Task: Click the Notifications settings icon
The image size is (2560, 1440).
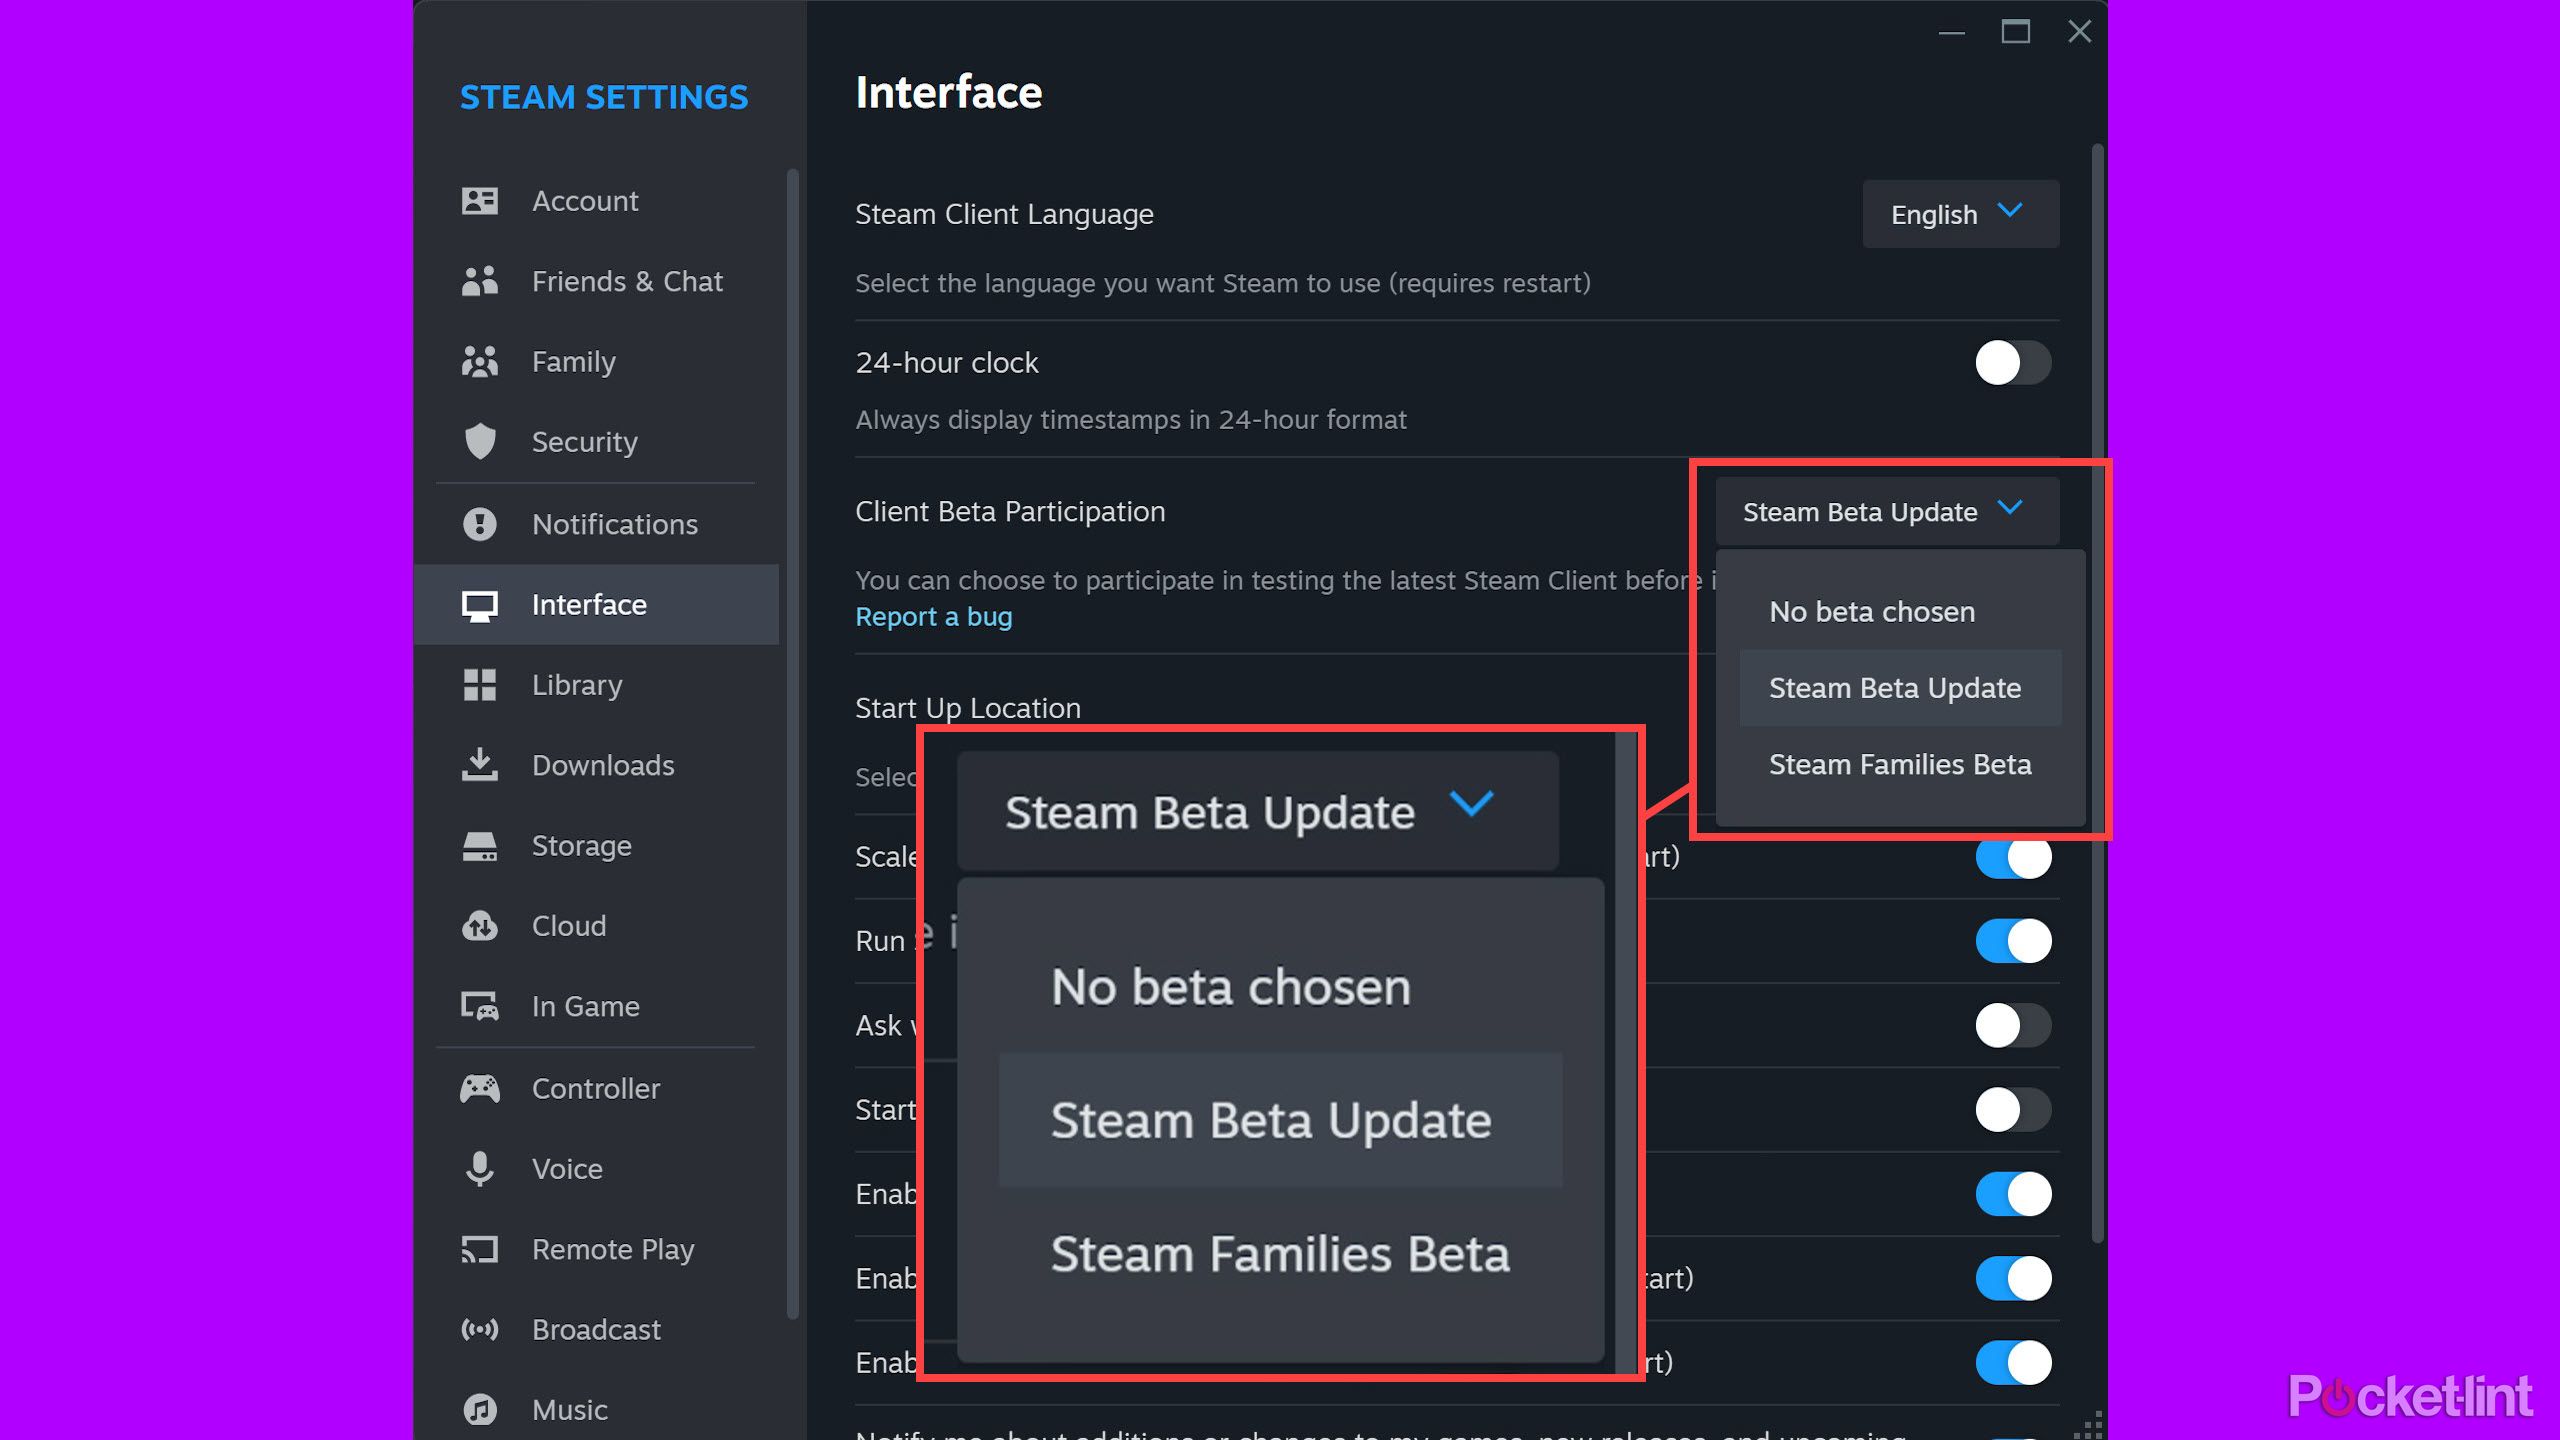Action: [x=478, y=522]
